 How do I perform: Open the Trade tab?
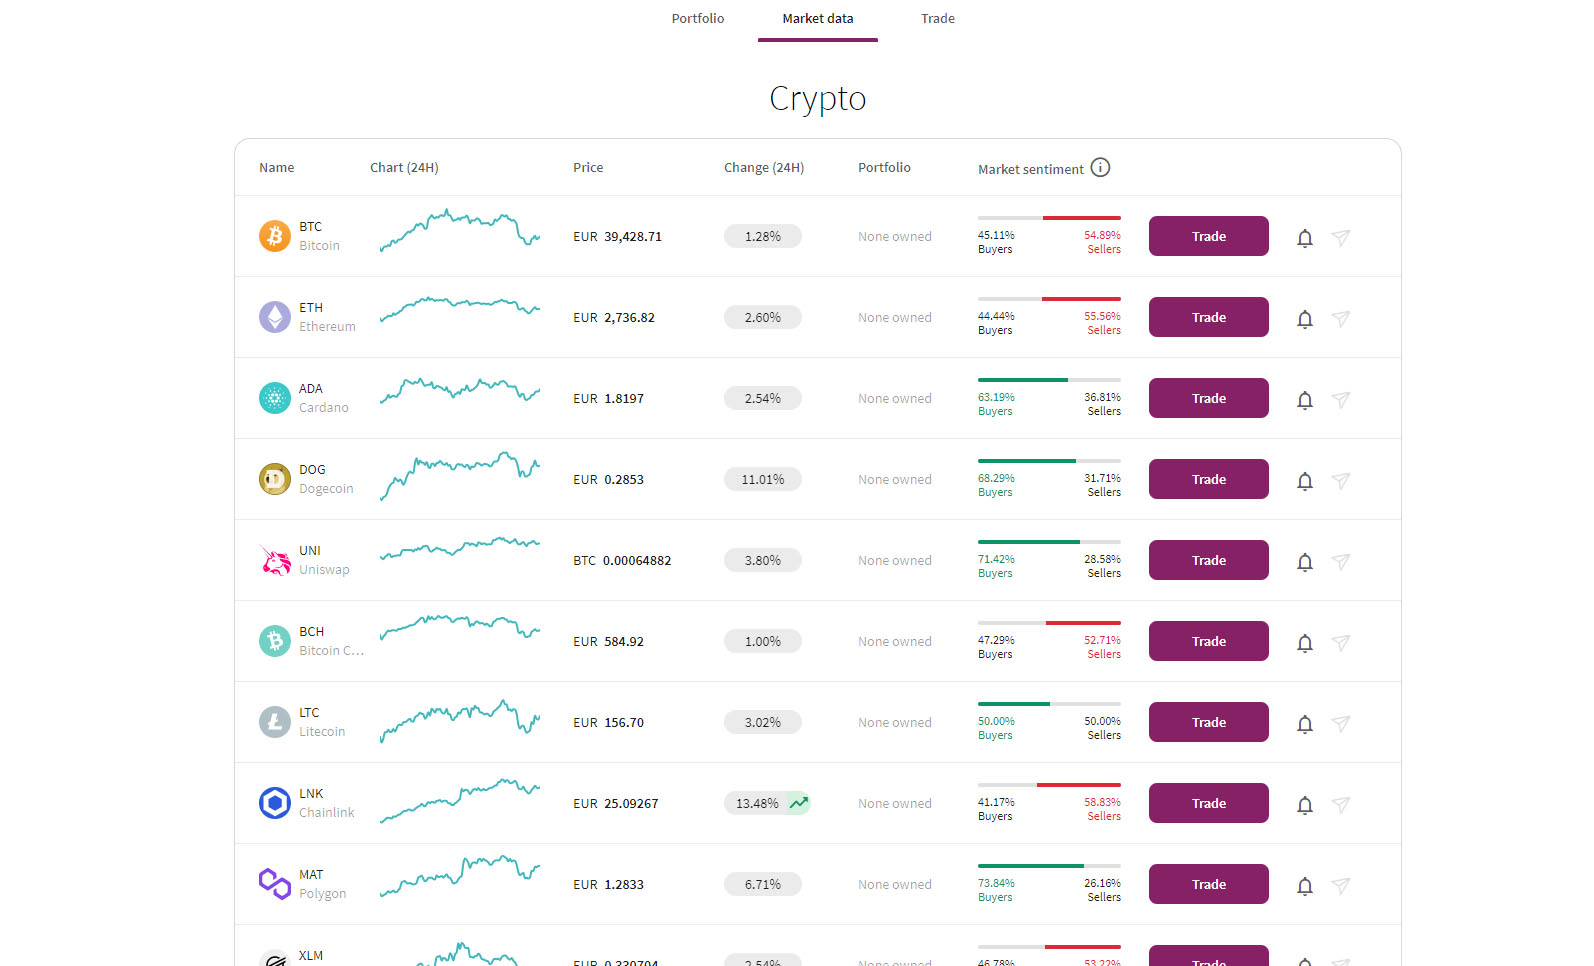click(x=938, y=19)
